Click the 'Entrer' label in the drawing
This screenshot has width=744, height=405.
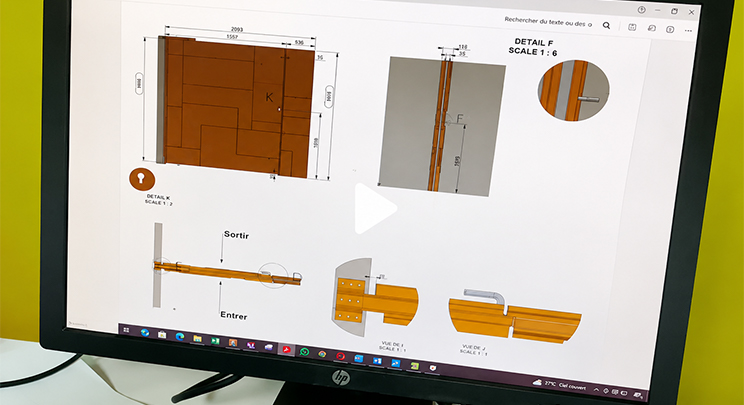coord(233,315)
